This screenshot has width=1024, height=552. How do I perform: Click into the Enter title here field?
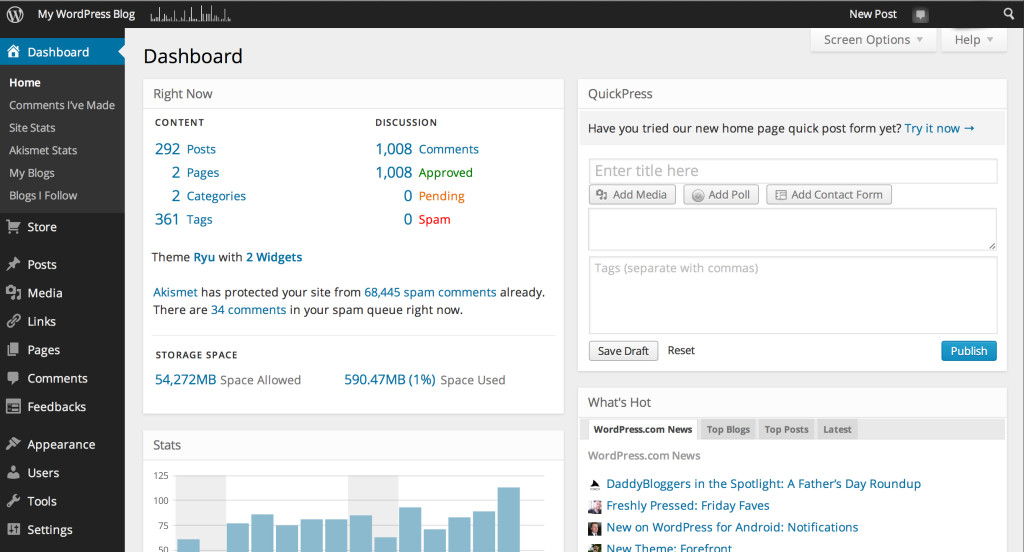(793, 171)
